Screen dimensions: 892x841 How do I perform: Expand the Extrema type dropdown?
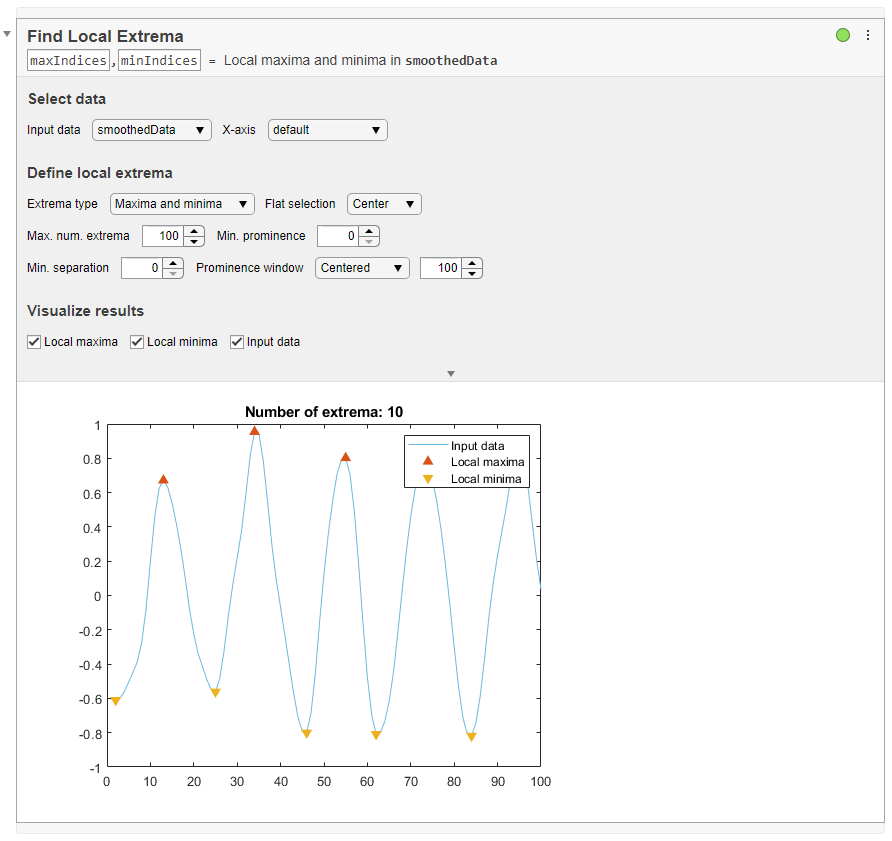coord(181,204)
